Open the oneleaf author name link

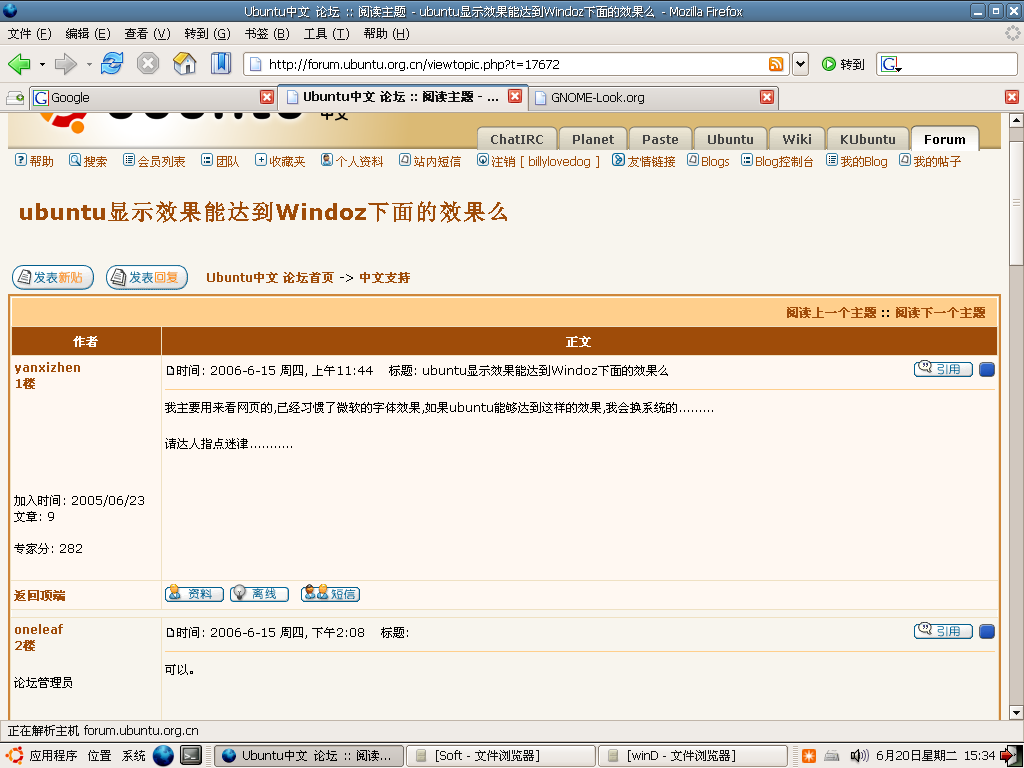39,630
